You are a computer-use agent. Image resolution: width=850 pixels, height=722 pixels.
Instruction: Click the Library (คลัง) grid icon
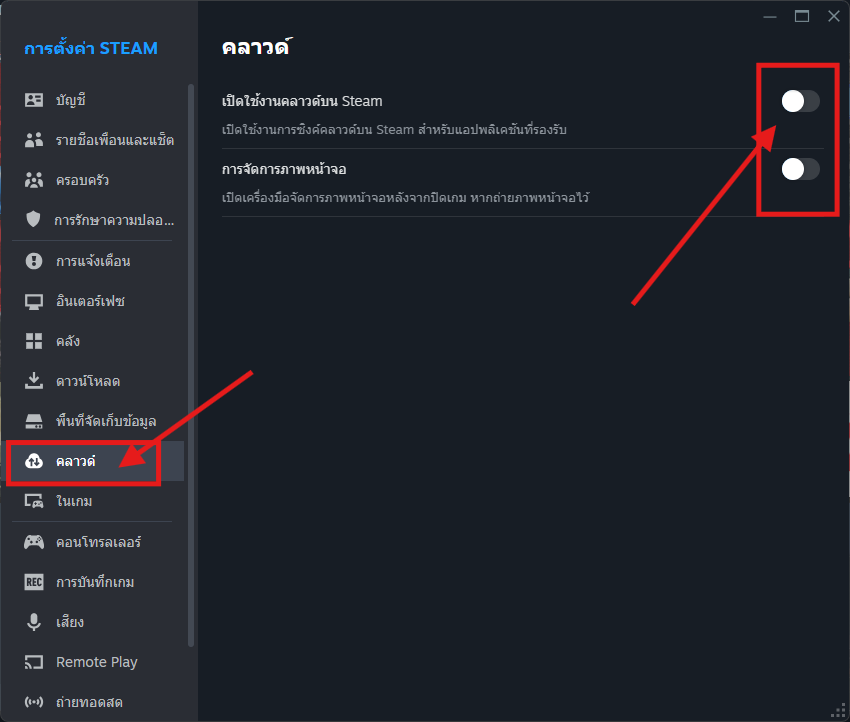point(34,341)
